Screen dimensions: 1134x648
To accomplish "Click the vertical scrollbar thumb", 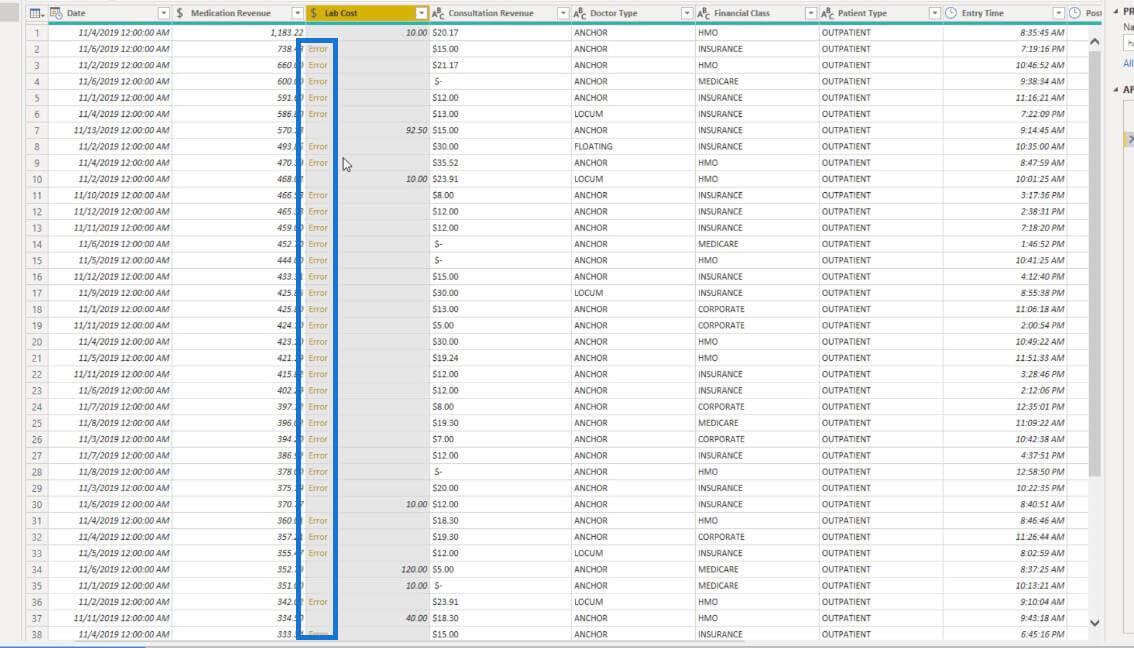I will (1094, 264).
